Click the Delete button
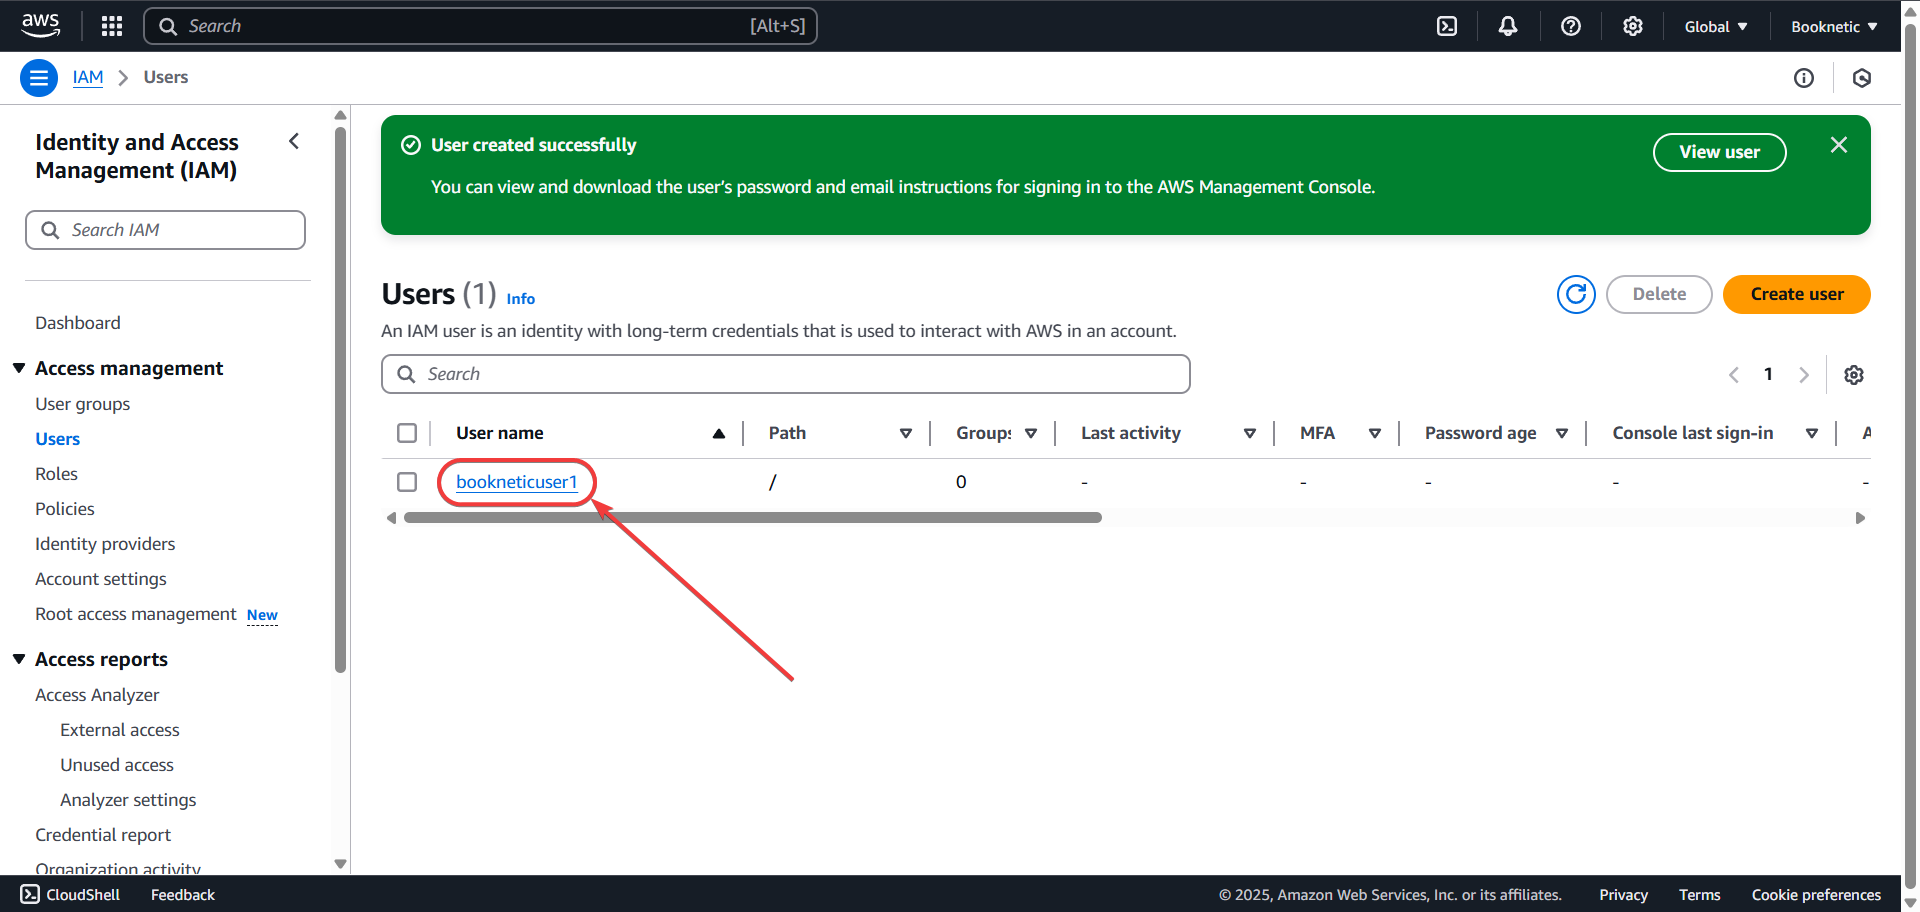Screen dimensions: 1920x912 1659,294
